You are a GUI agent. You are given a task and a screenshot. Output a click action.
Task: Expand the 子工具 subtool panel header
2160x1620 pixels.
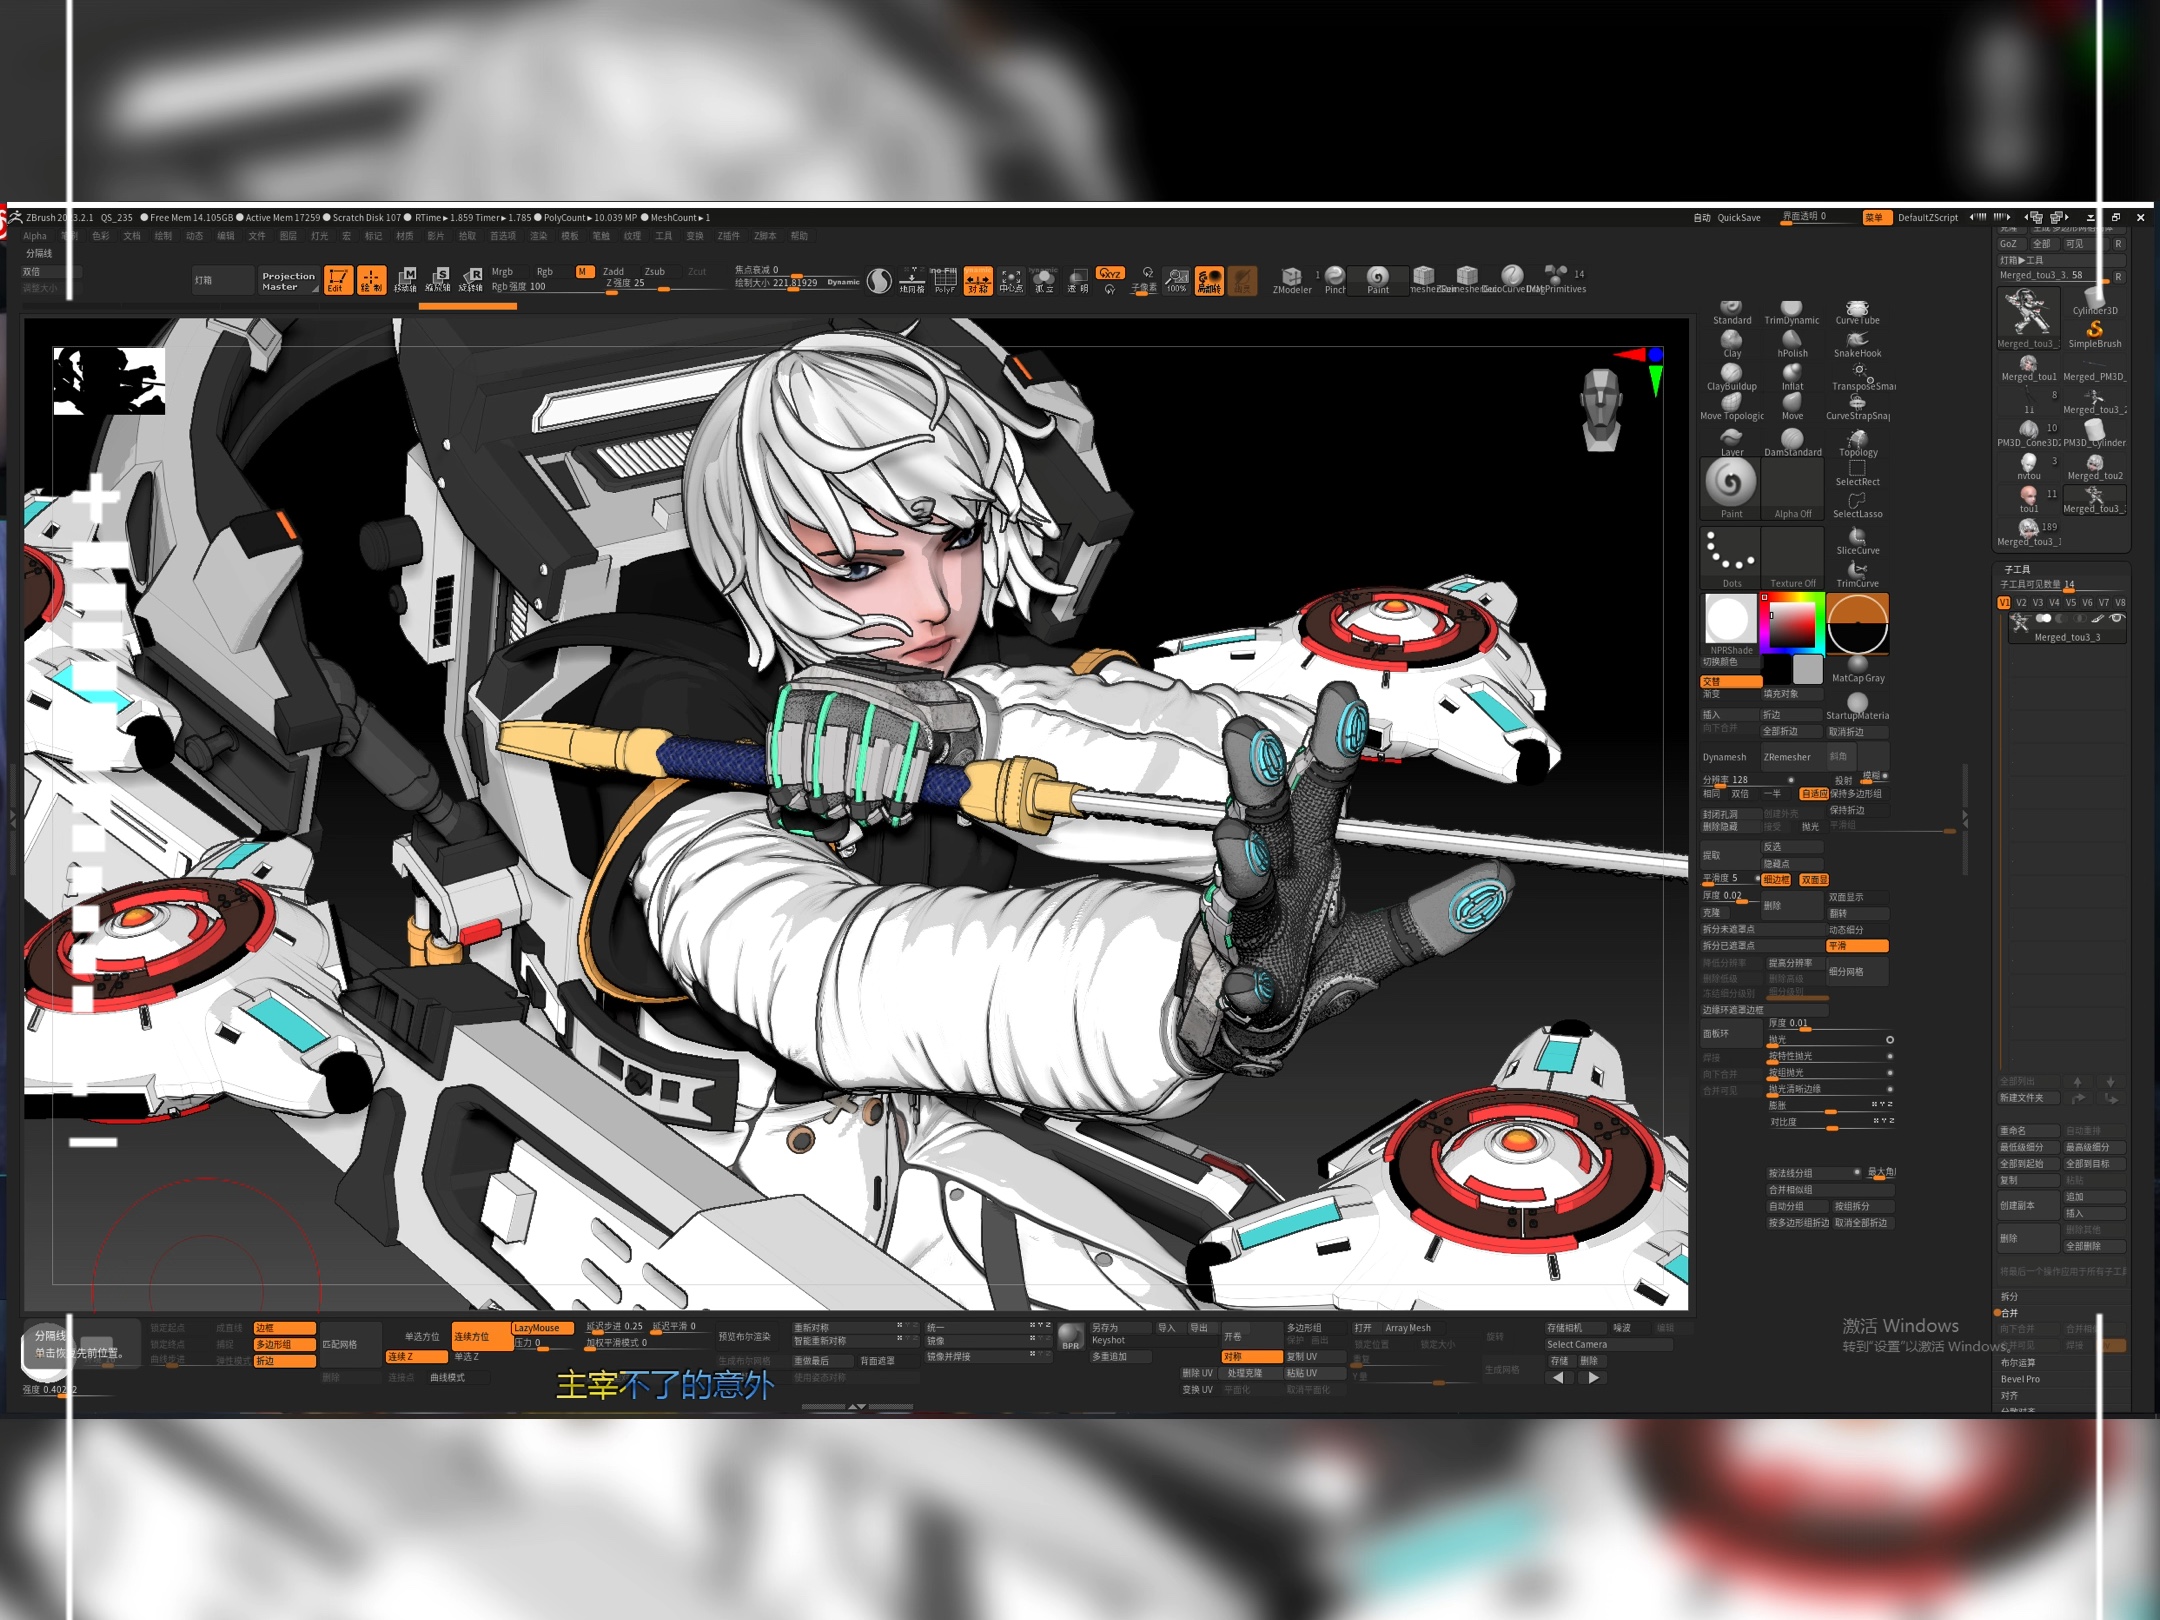tap(2017, 569)
